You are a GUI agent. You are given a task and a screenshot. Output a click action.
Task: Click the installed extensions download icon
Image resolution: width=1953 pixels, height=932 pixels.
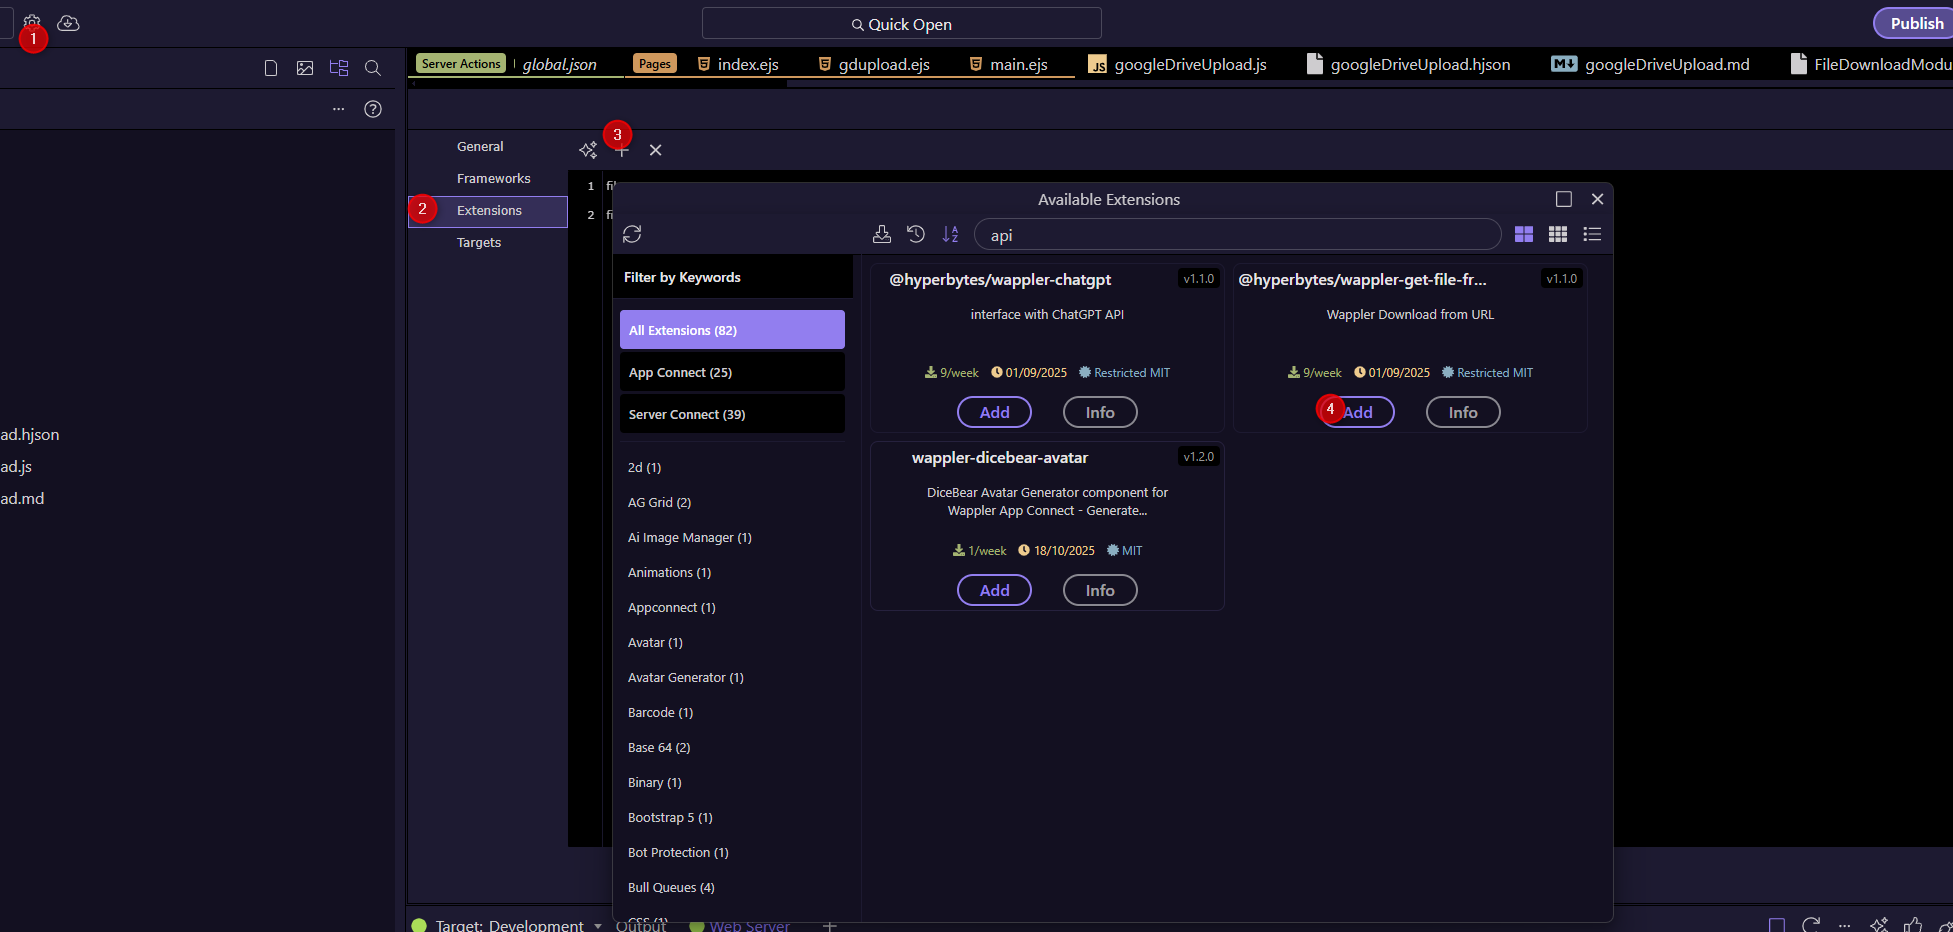(881, 234)
